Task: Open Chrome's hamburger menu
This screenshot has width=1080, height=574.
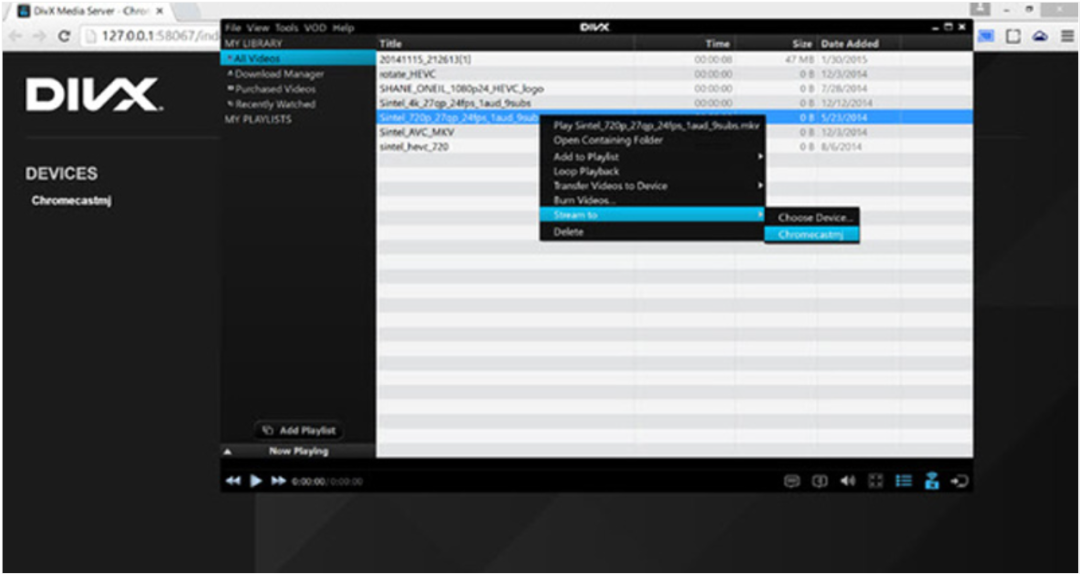Action: click(x=1067, y=35)
